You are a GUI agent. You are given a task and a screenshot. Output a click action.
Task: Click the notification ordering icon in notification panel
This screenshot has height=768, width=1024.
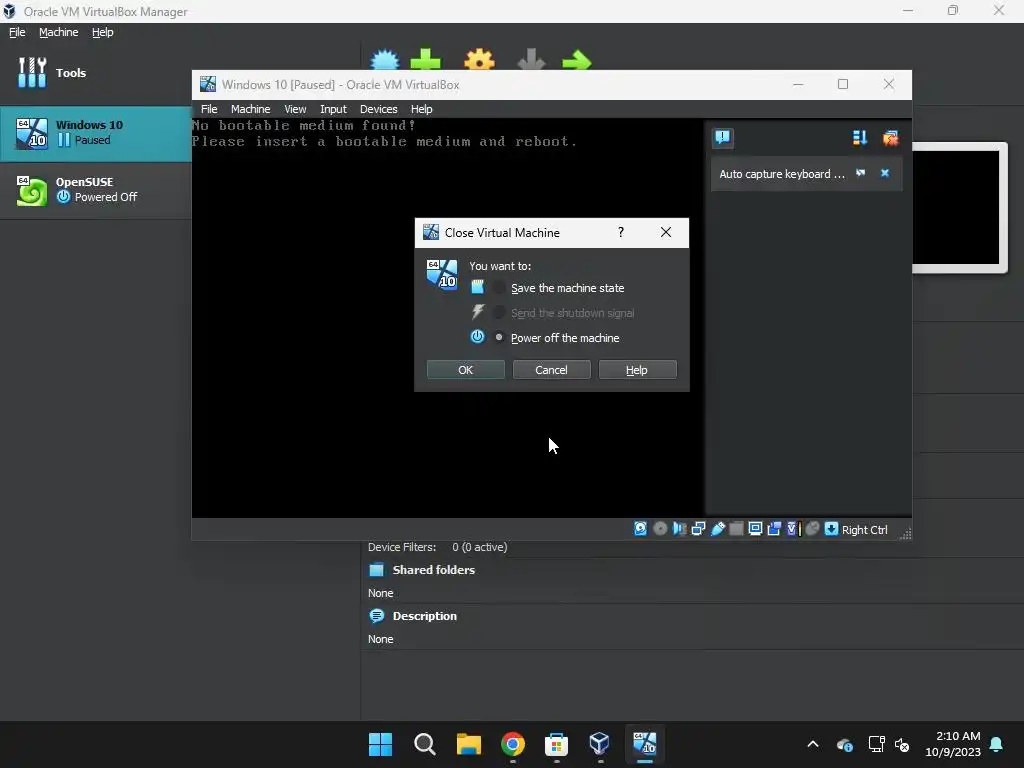pyautogui.click(x=859, y=138)
